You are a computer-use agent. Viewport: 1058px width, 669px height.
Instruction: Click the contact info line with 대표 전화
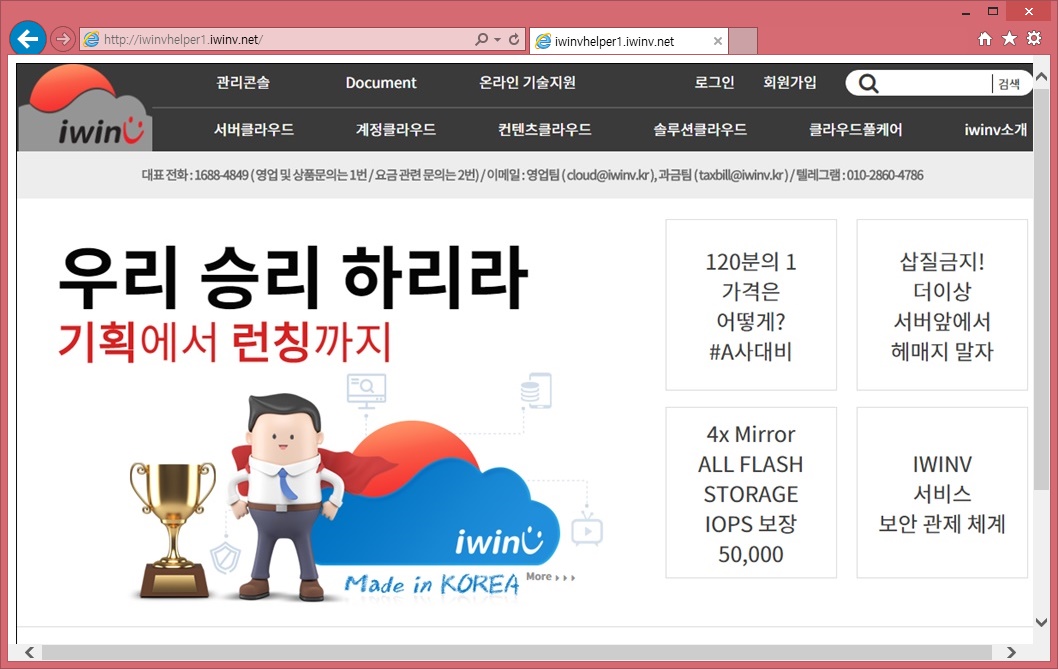[532, 176]
